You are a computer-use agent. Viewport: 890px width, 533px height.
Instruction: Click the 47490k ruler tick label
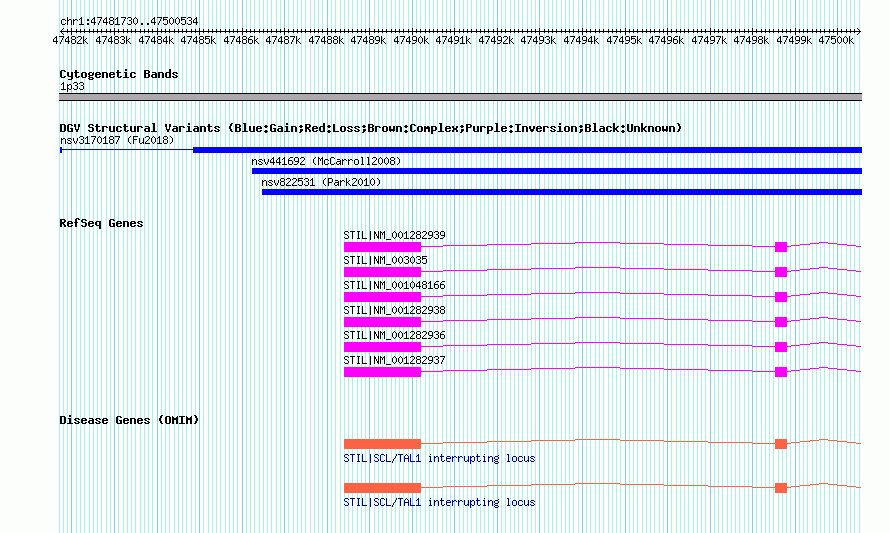click(x=411, y=40)
